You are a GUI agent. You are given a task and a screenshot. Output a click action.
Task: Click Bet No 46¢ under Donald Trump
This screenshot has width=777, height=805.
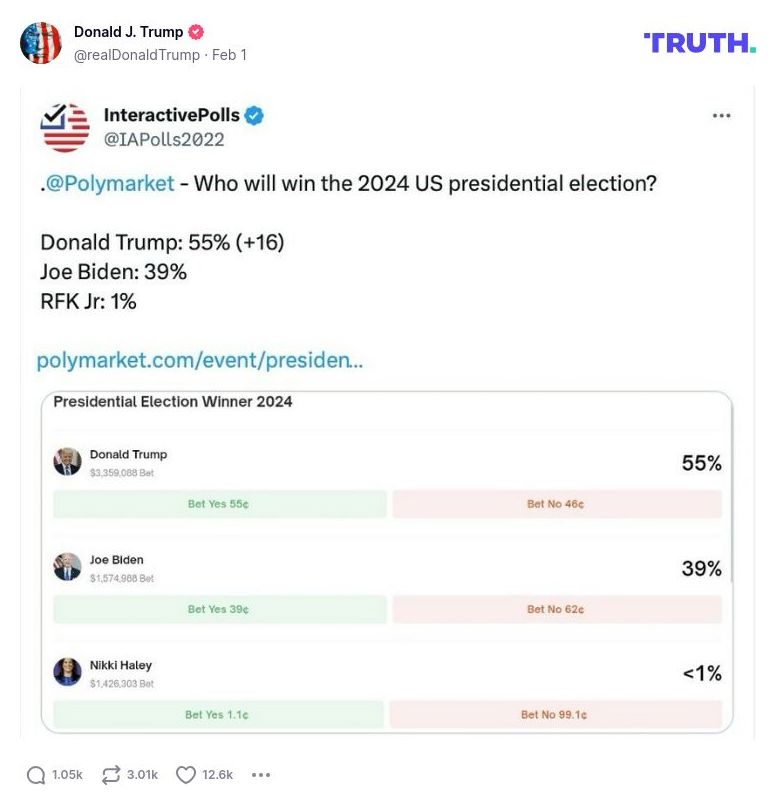click(x=555, y=504)
